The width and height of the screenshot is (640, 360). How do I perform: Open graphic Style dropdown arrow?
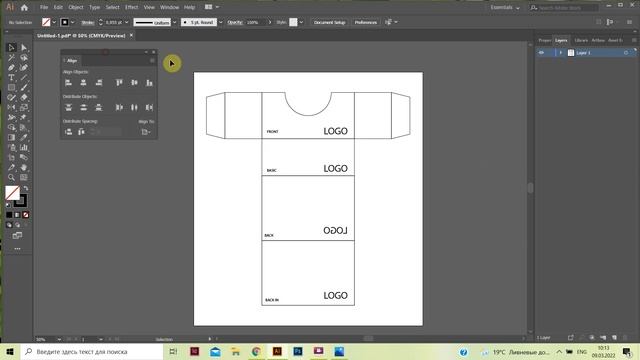301,22
